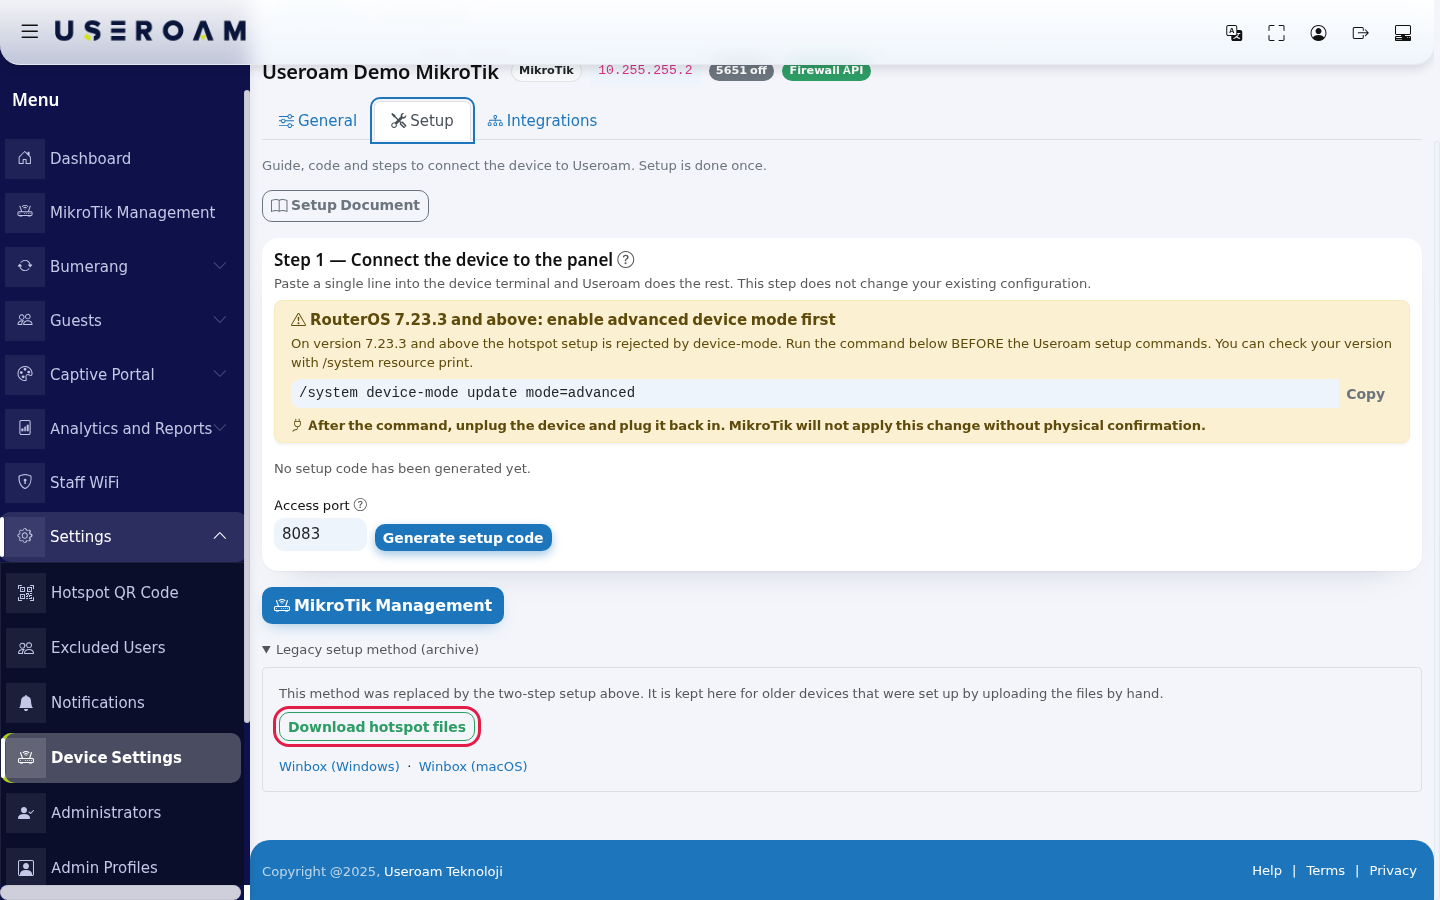Click the Hotspot QR Code icon
This screenshot has width=1440, height=900.
pos(26,593)
